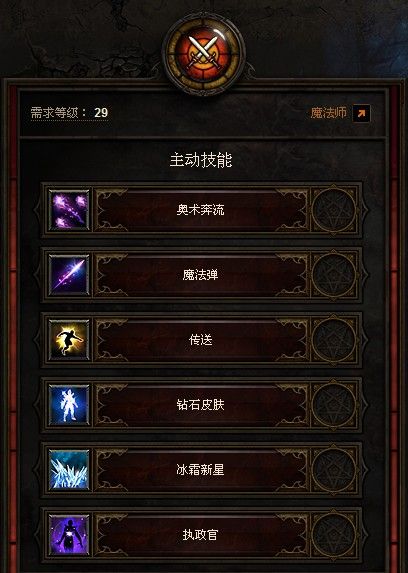Click the 执政官 archon skill icon
The width and height of the screenshot is (408, 573).
(x=69, y=535)
